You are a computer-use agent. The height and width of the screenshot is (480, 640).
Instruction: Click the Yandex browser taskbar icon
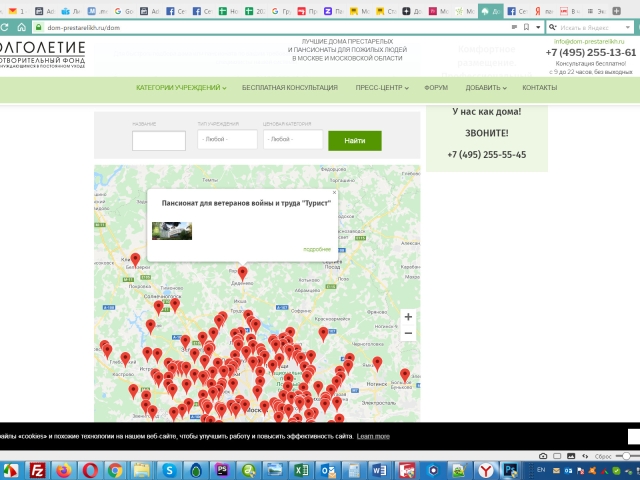click(485, 469)
